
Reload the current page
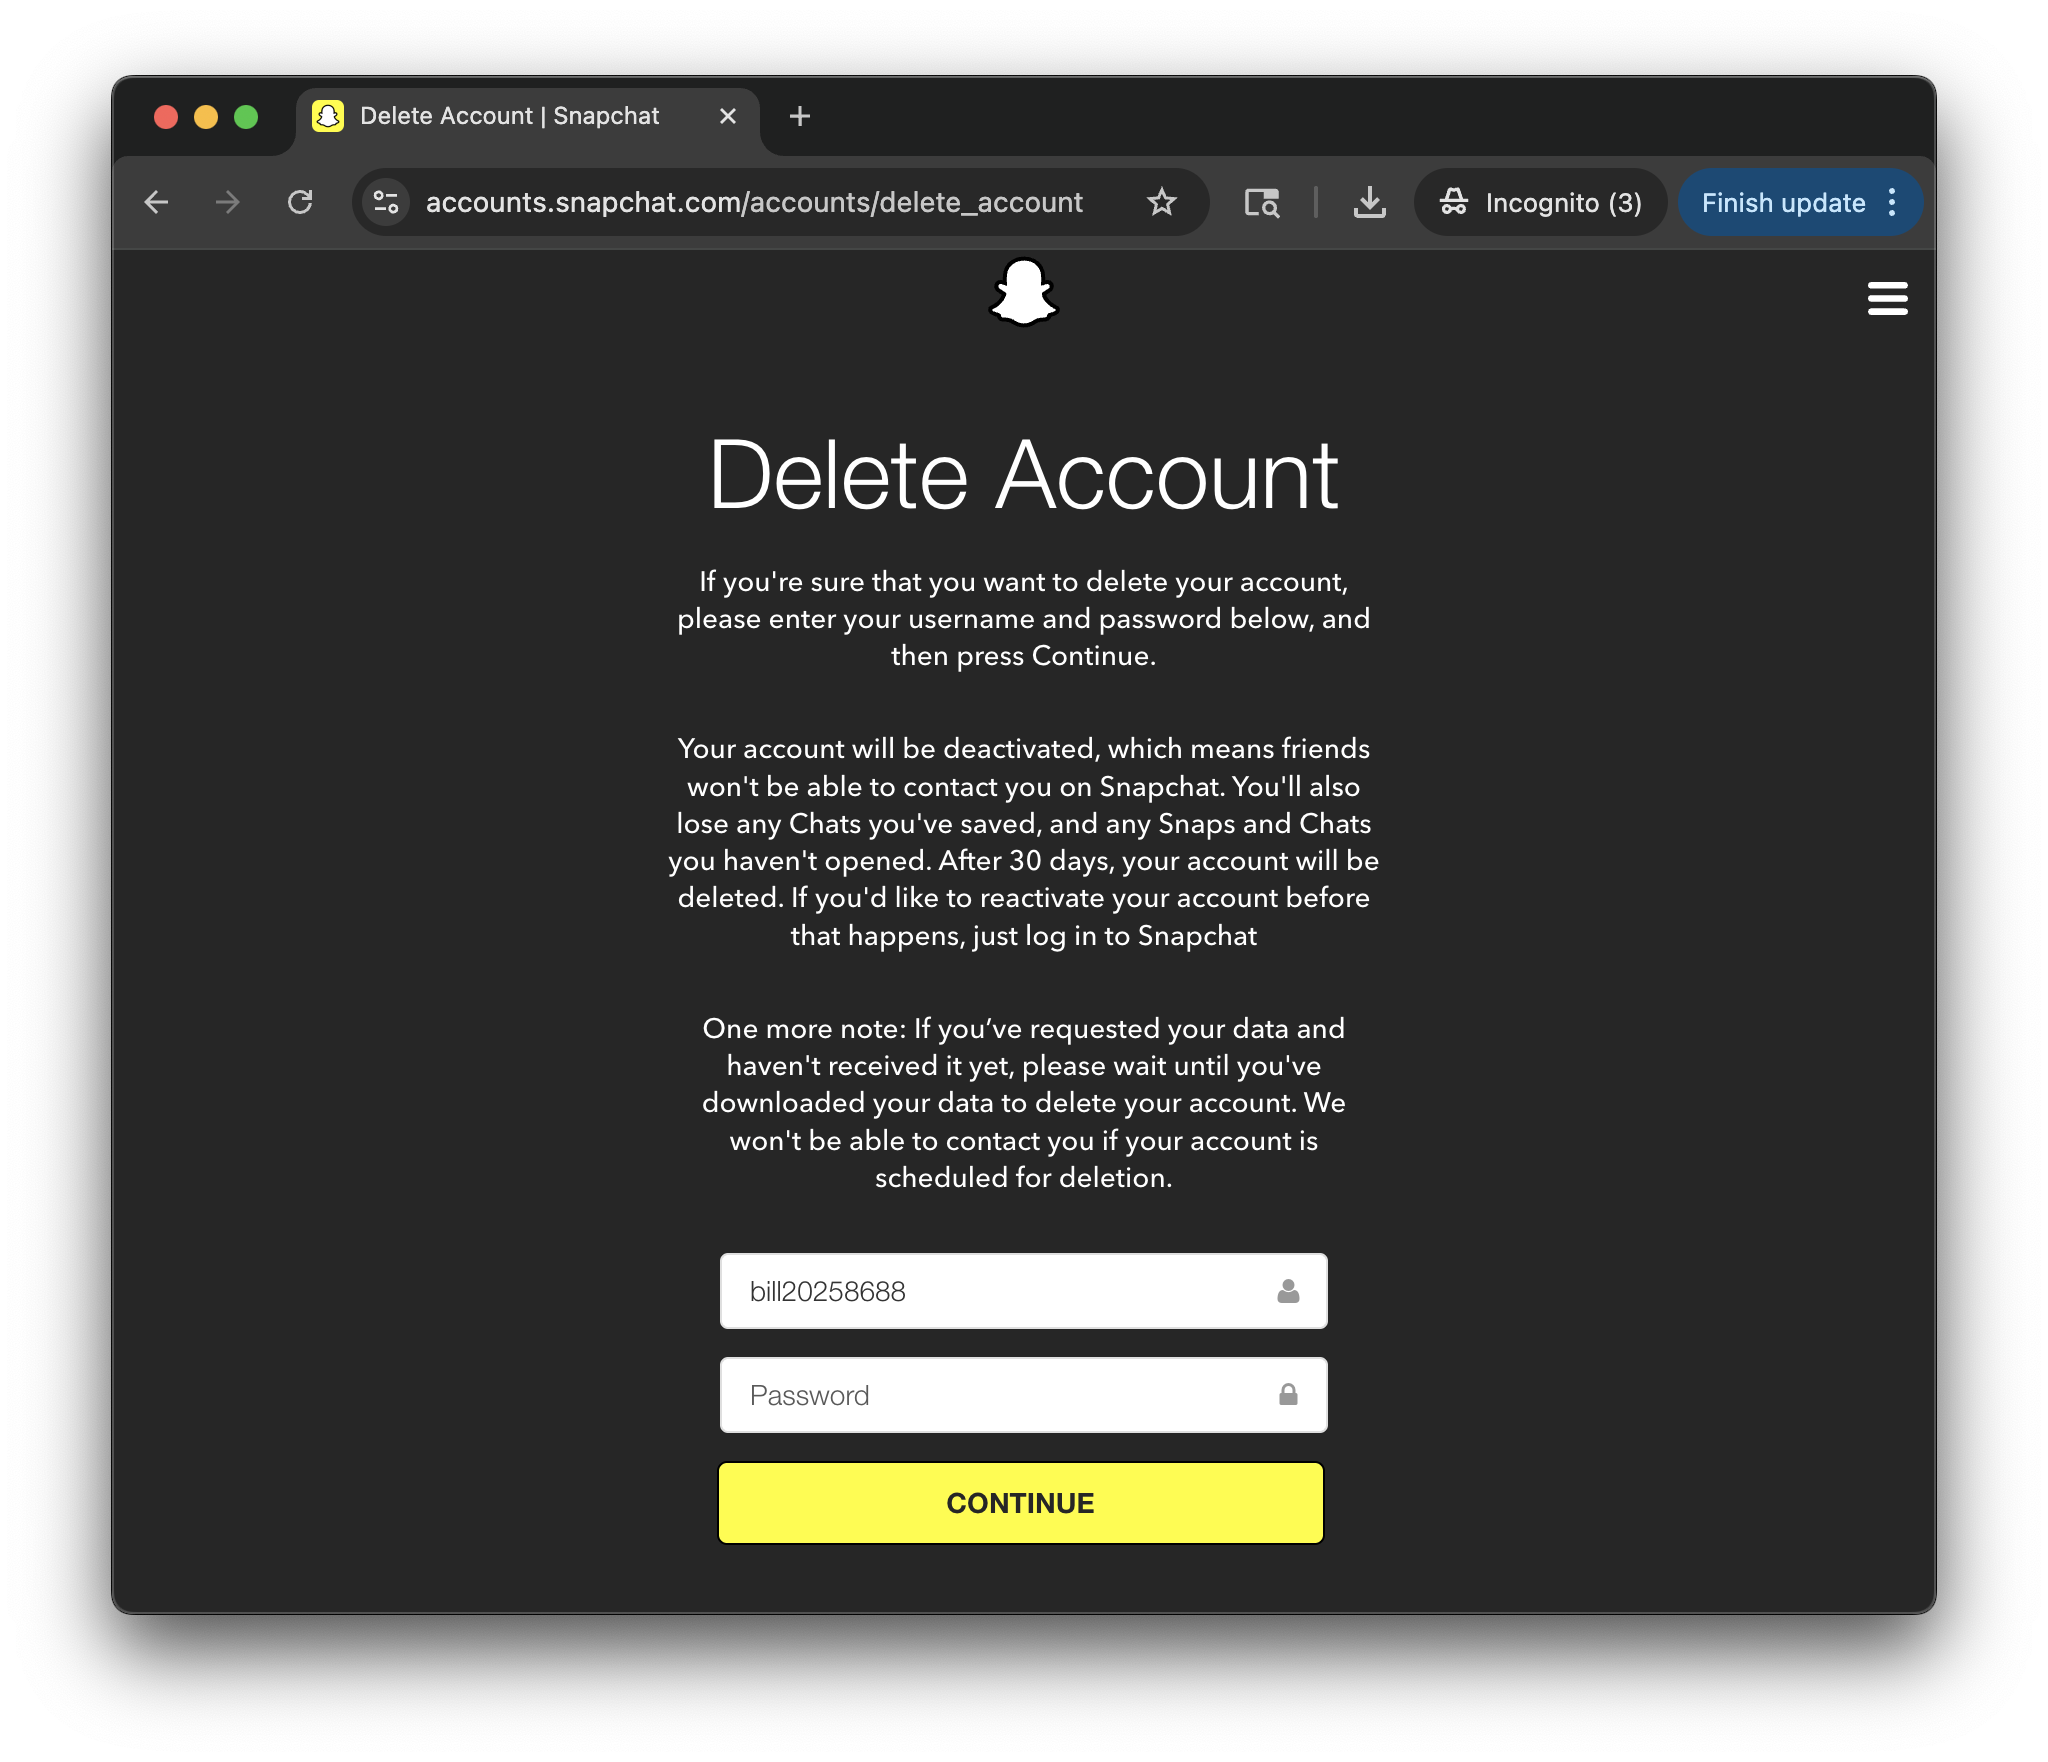[300, 203]
